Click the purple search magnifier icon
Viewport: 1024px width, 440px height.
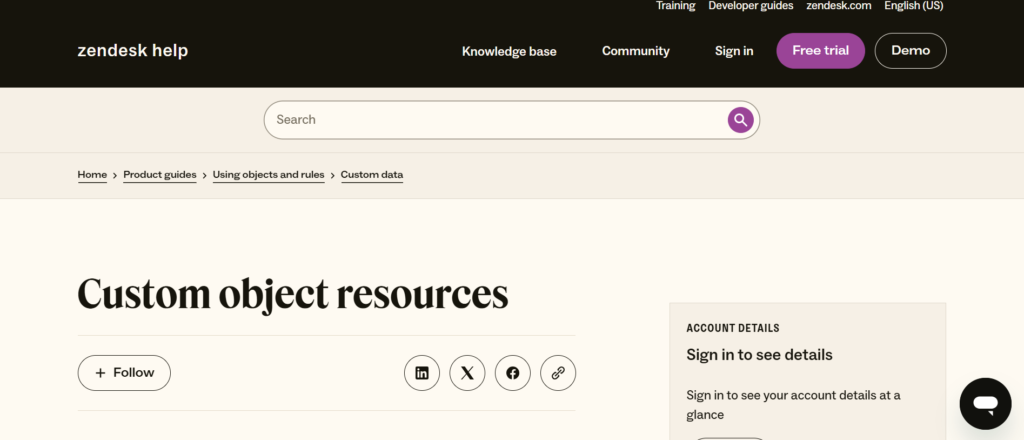click(x=740, y=120)
